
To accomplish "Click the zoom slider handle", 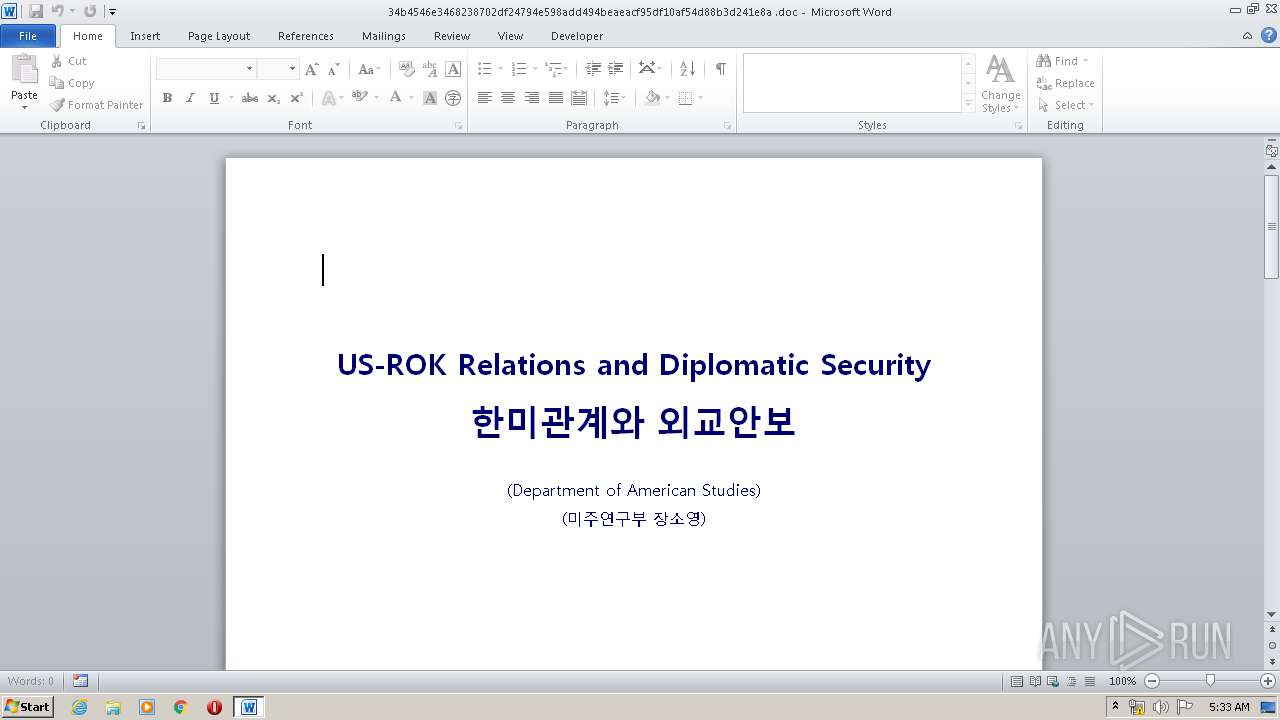I will [x=1210, y=681].
